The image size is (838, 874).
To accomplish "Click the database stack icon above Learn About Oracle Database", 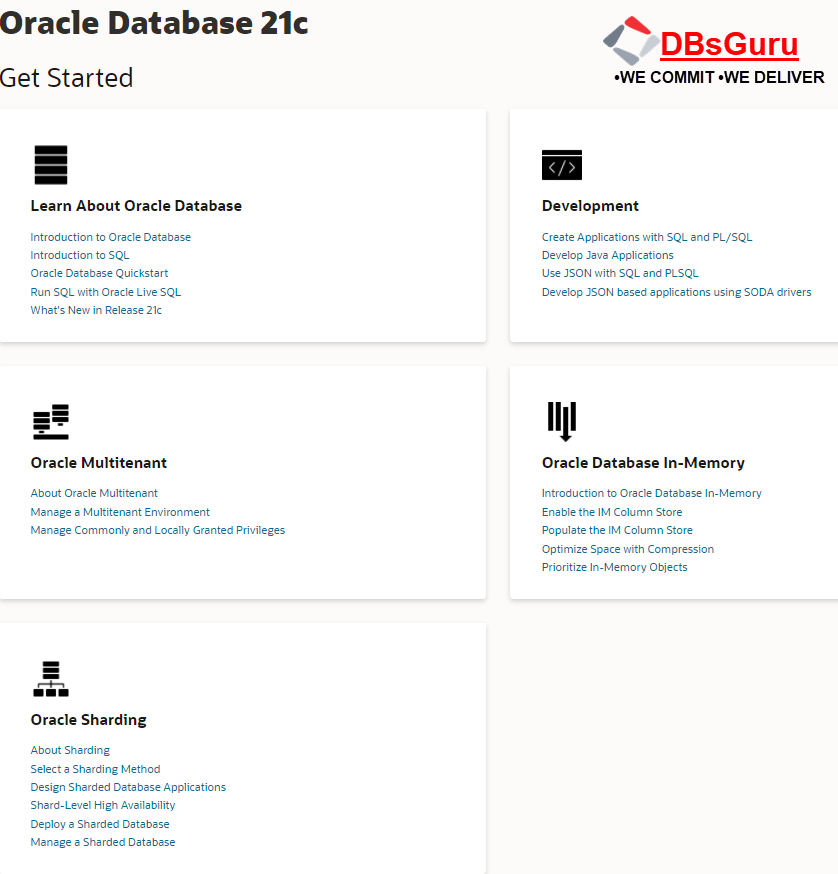I will tap(50, 165).
